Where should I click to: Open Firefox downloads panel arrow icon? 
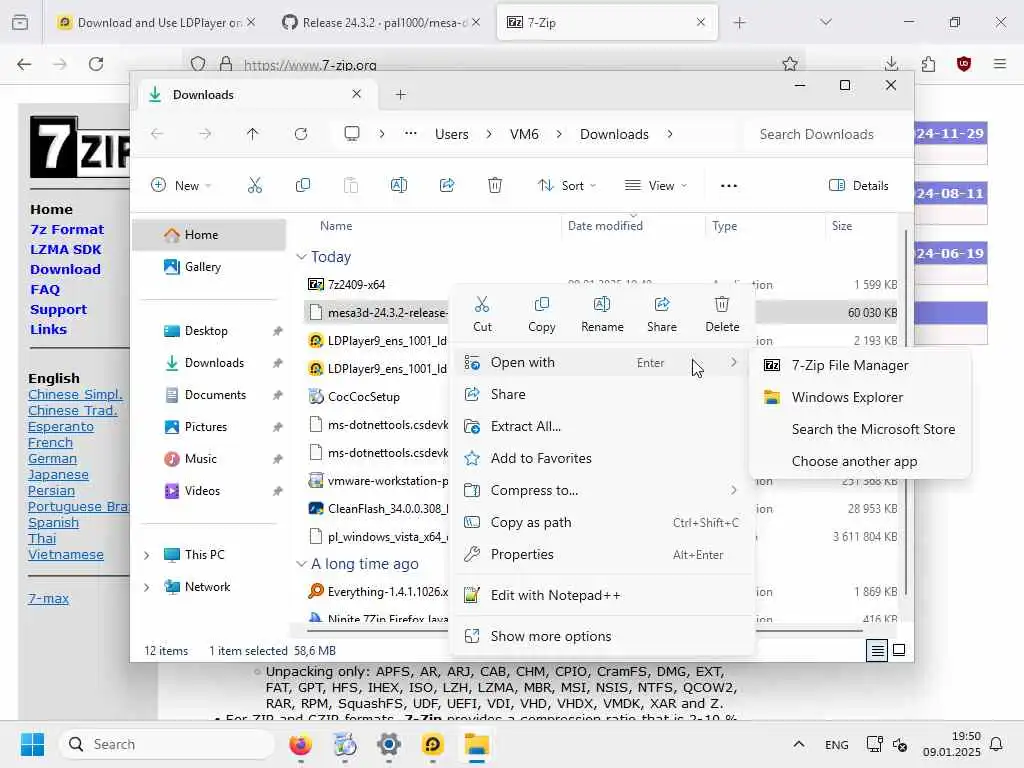891,64
